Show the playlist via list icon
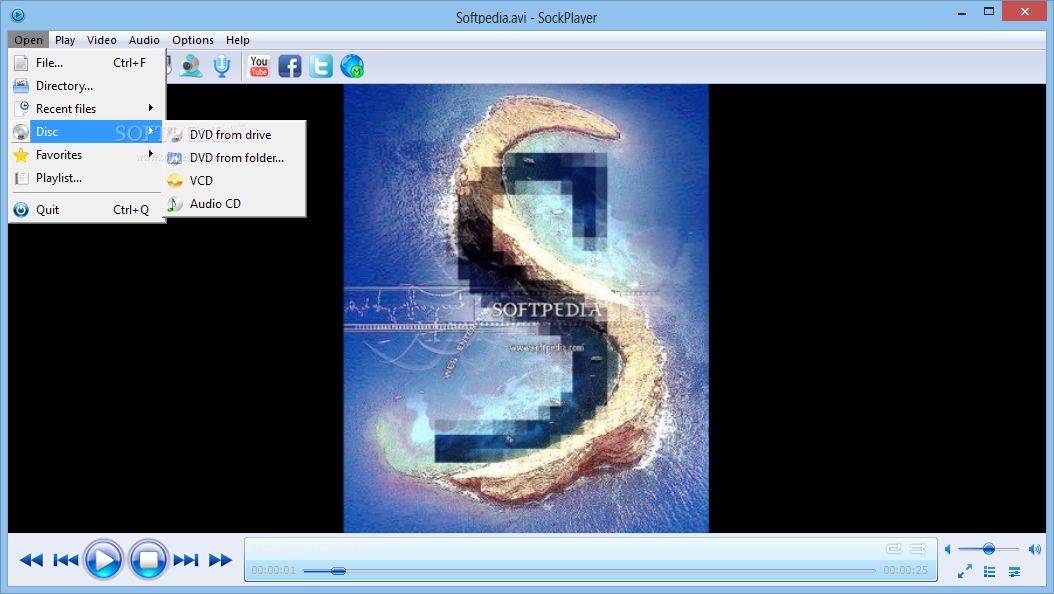Screen dimensions: 1054x594 [989, 572]
